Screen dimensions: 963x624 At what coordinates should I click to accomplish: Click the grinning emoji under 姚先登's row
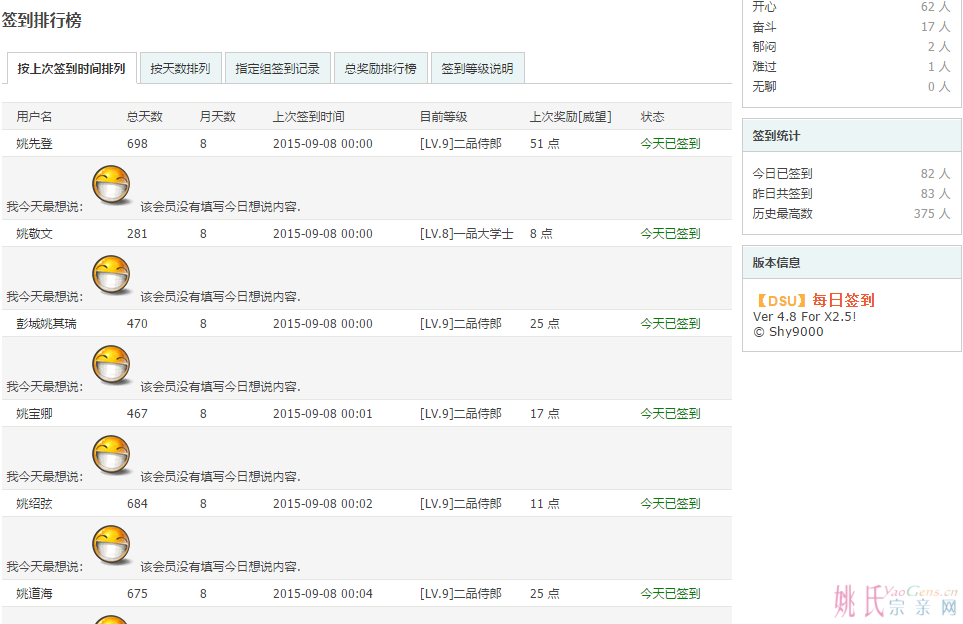click(x=112, y=185)
